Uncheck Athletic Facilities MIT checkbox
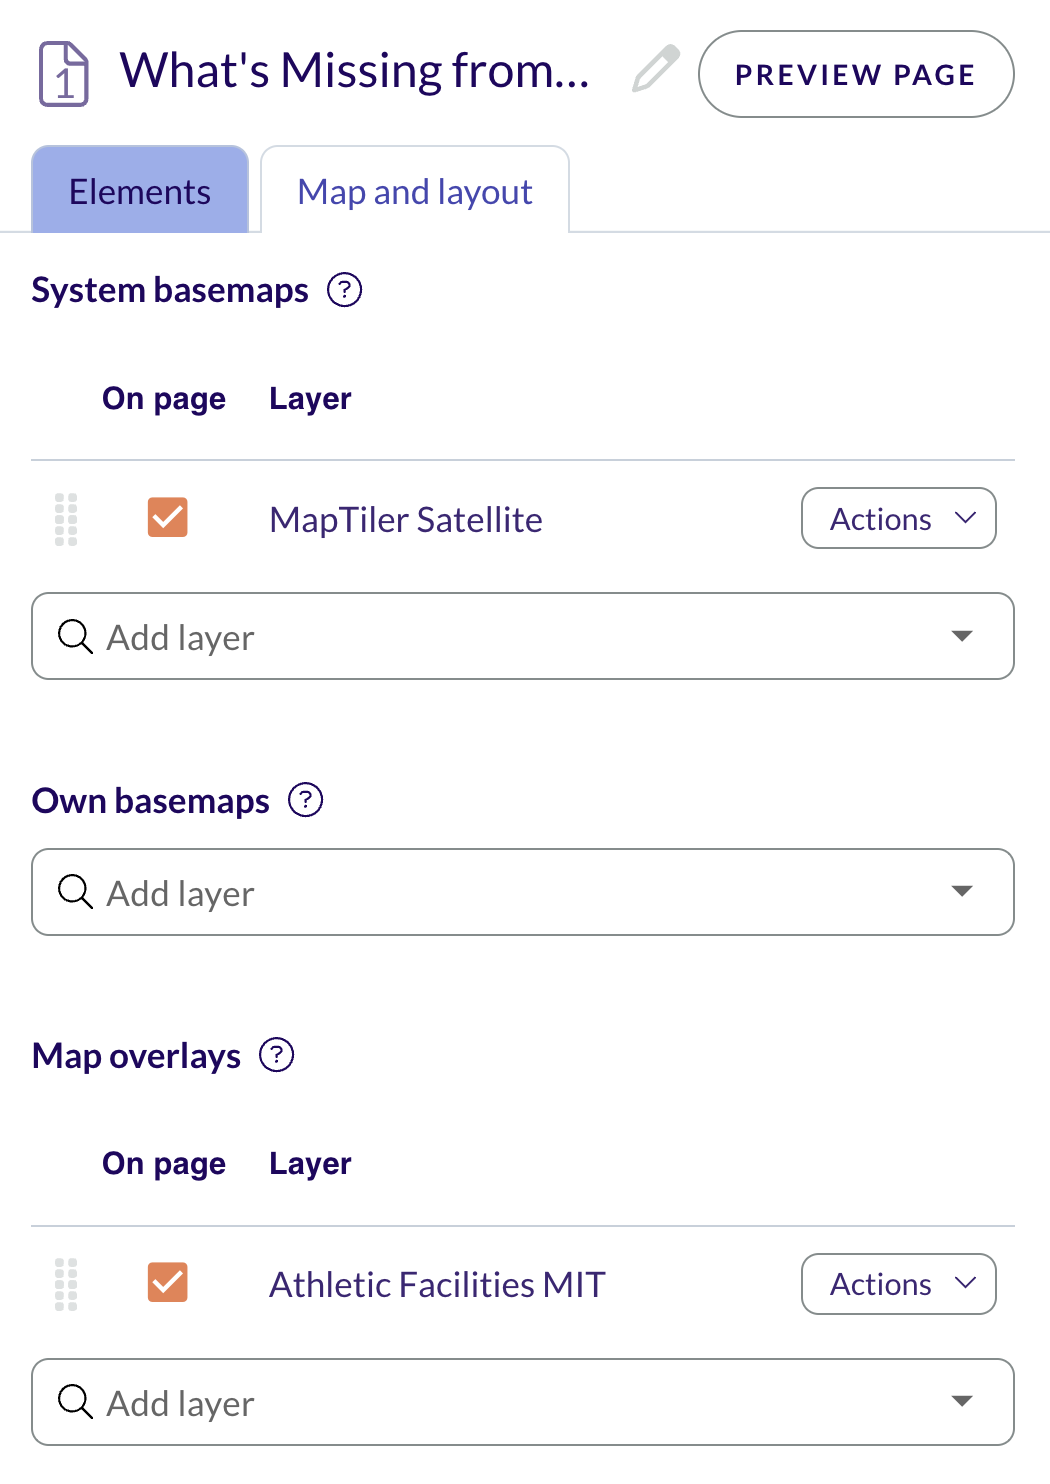The width and height of the screenshot is (1050, 1484). [168, 1283]
